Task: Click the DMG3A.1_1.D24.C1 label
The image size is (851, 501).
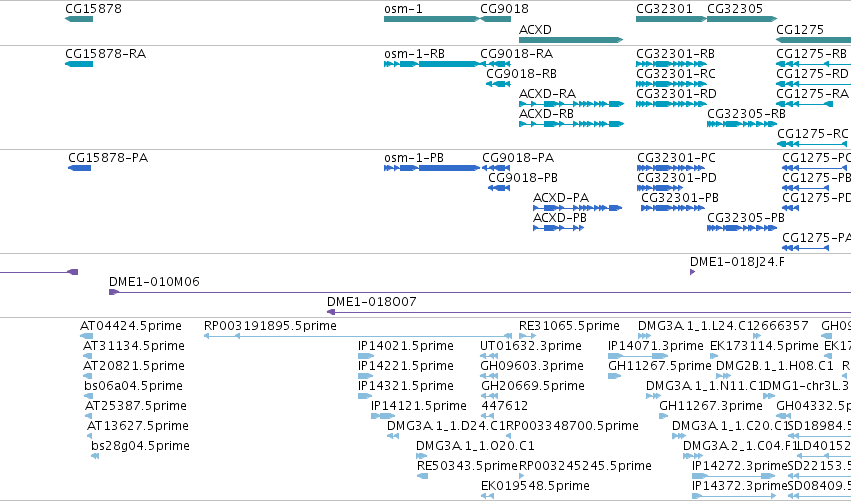Action: coord(446,427)
